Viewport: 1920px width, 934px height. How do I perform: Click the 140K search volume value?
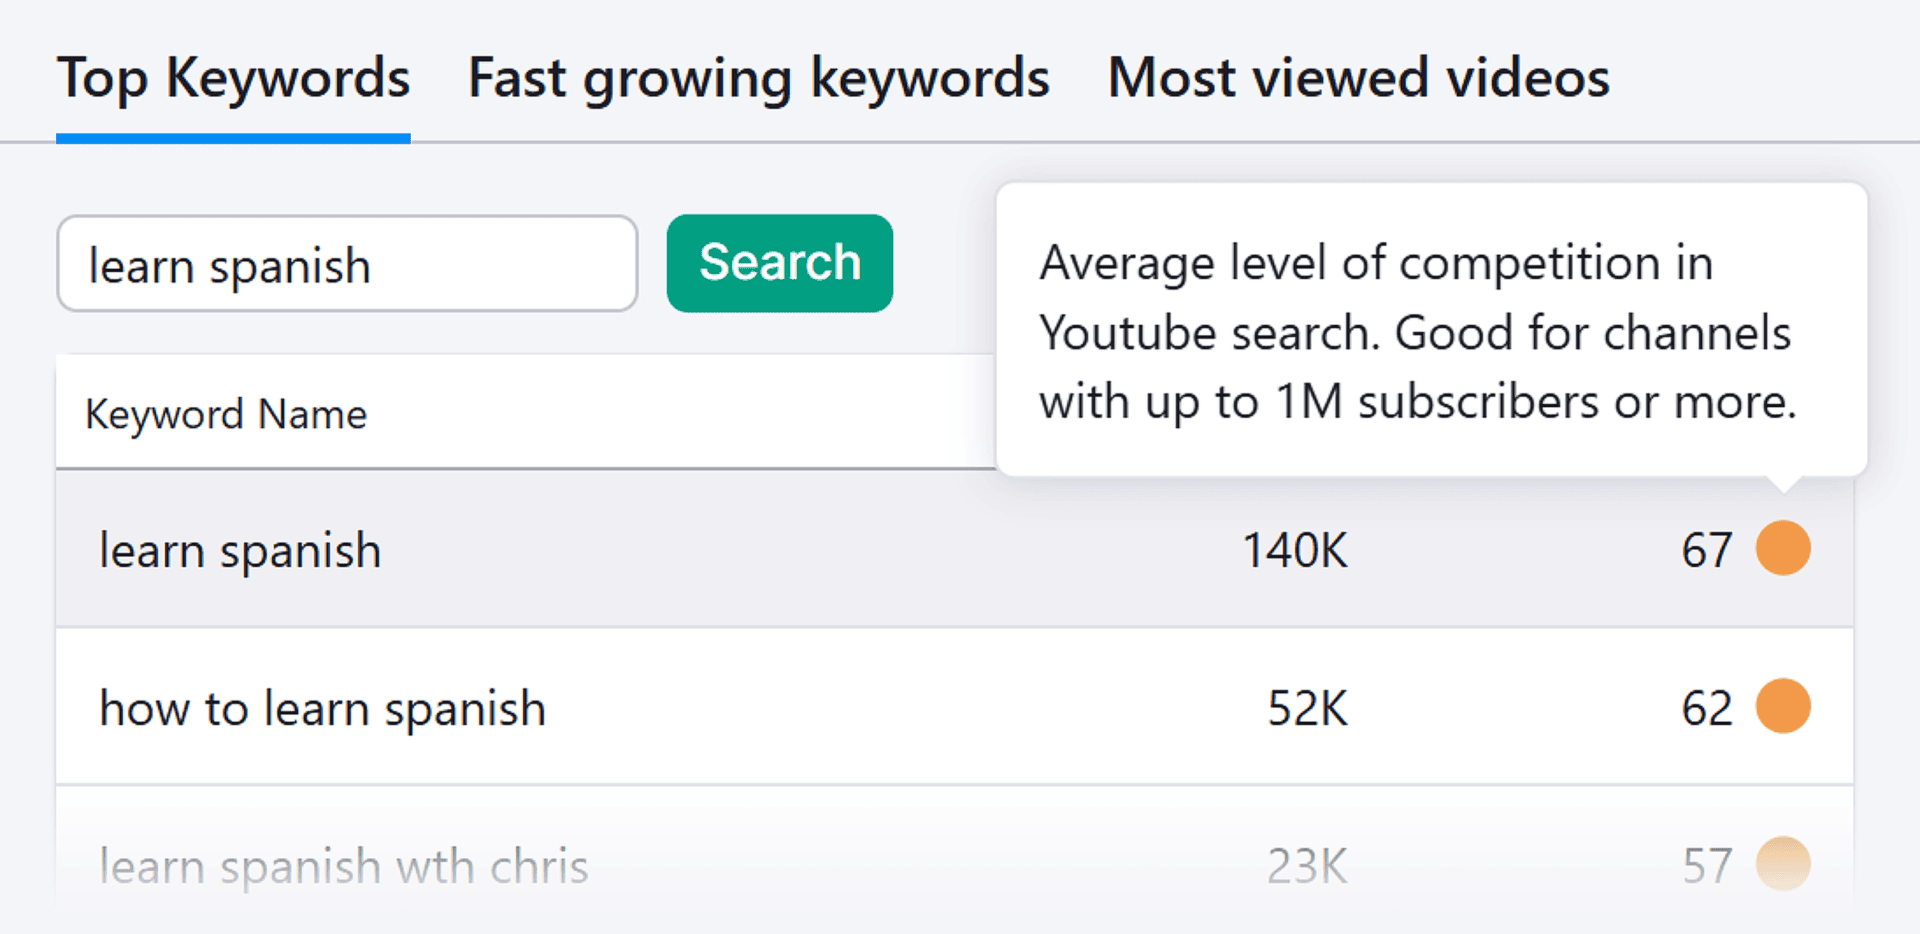point(1294,551)
